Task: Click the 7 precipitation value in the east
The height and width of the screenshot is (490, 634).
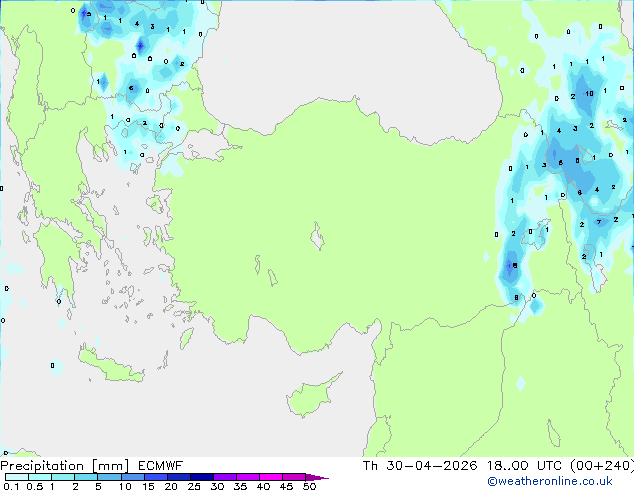Action: tap(599, 222)
